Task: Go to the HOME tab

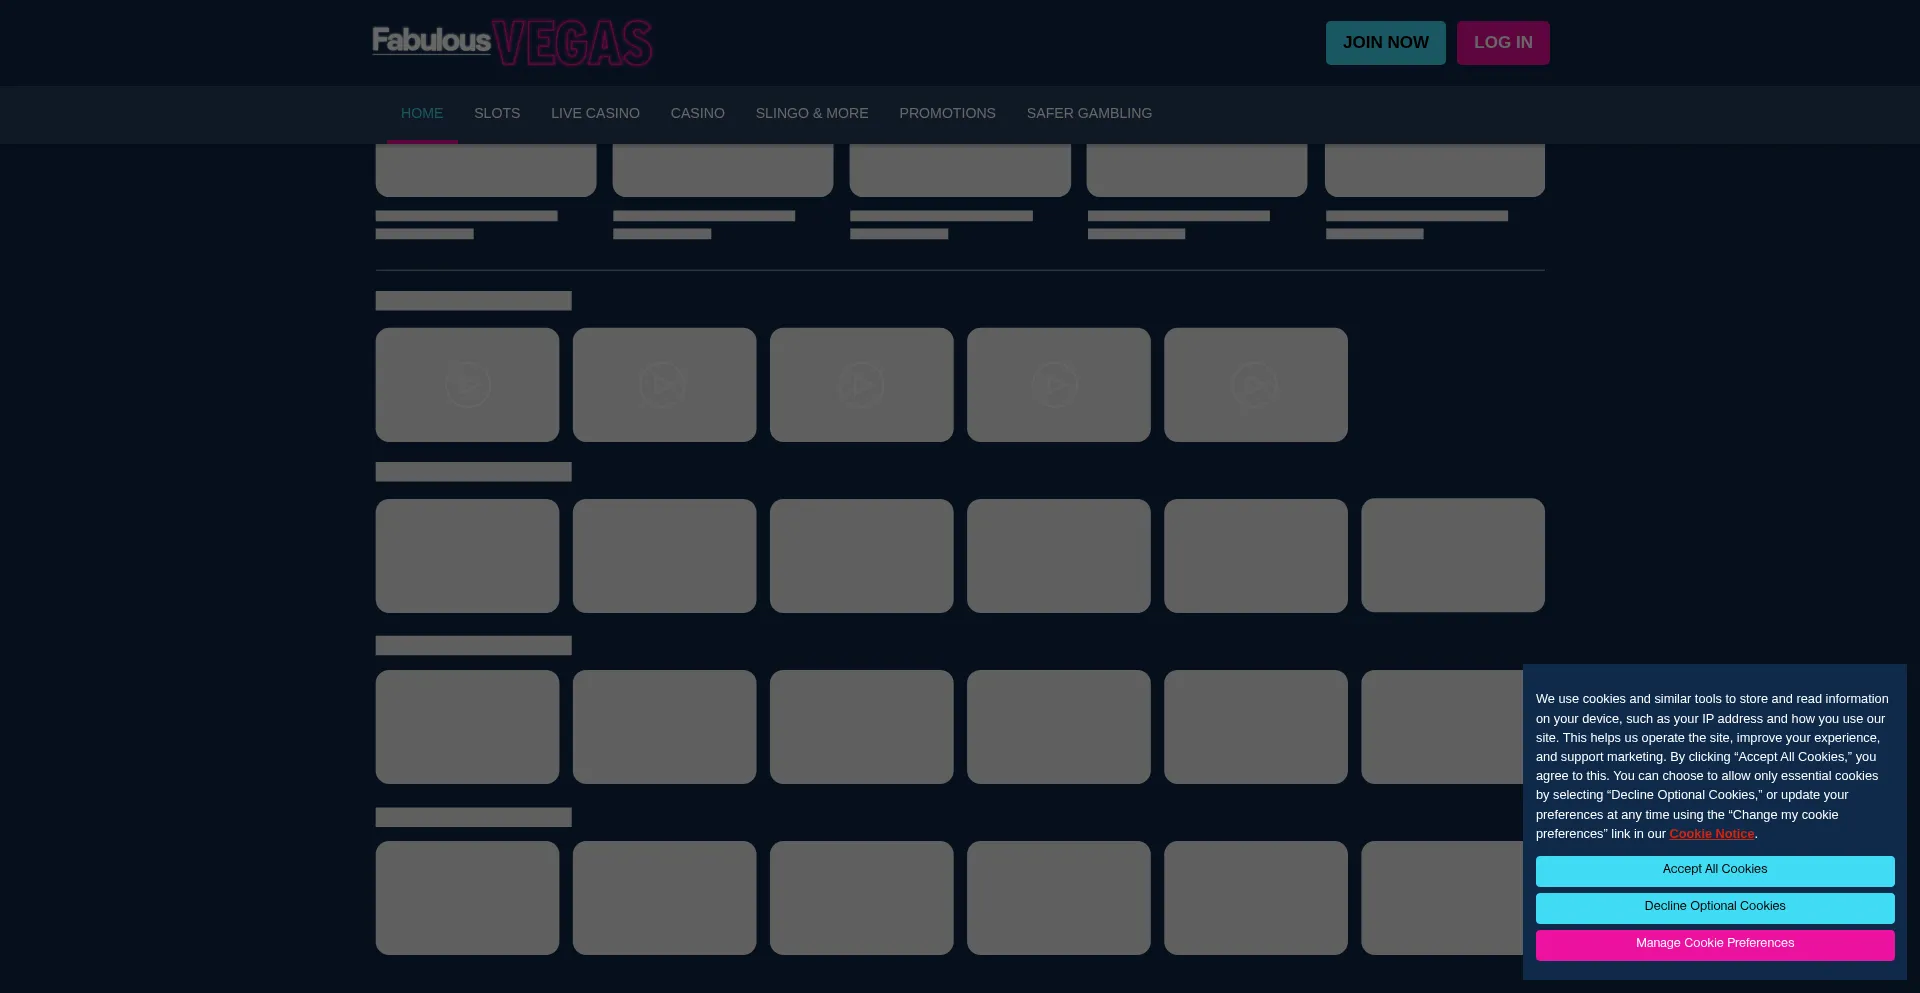Action: (422, 114)
